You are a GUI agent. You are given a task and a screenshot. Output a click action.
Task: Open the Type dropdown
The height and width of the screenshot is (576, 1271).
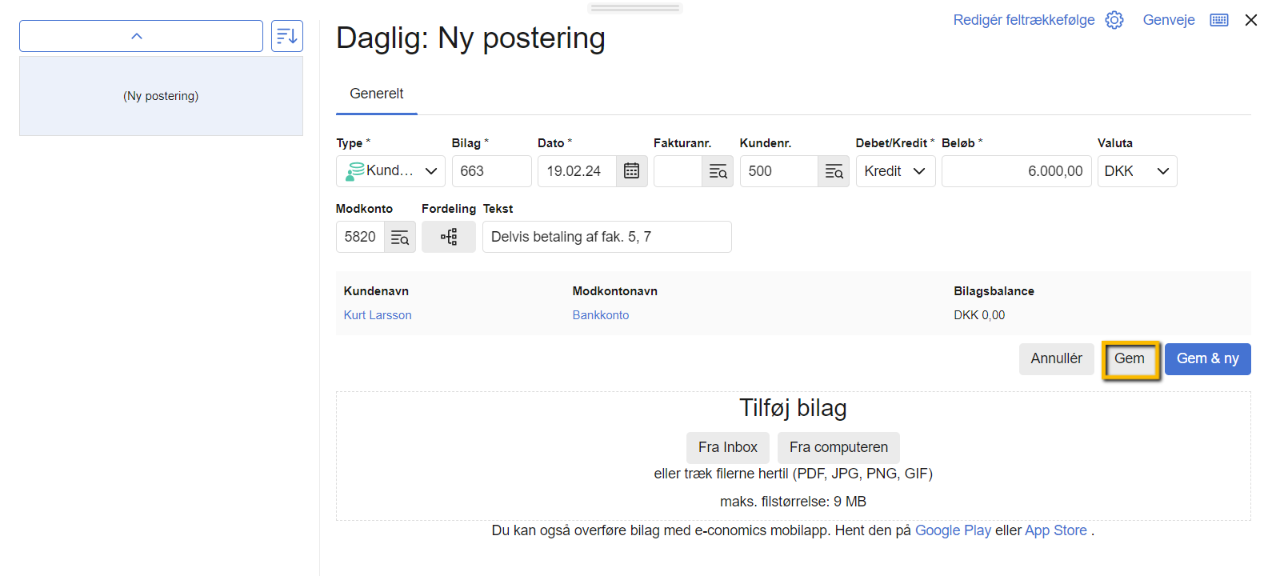pos(390,171)
